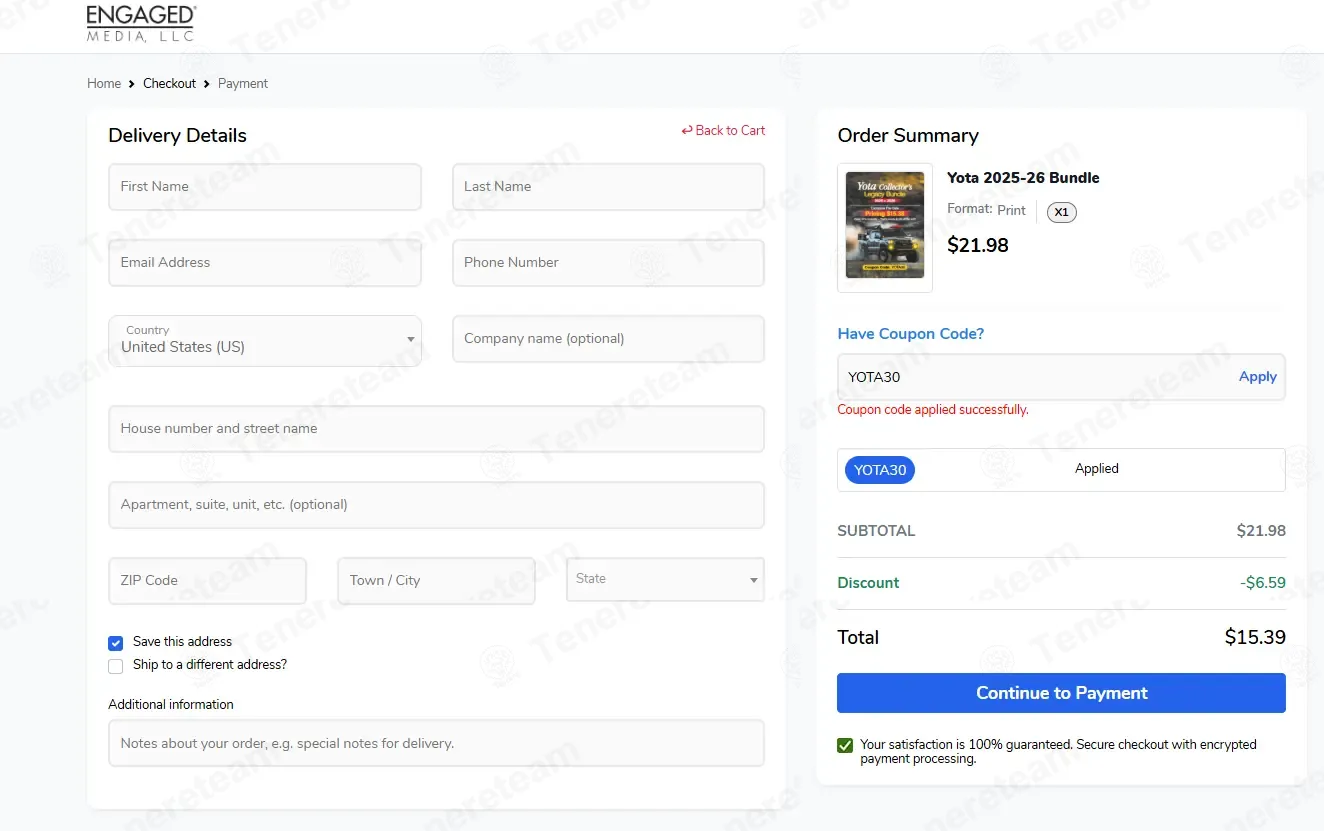Uncheck Save this address checkbox
Screen dimensions: 1324x831
click(116, 643)
